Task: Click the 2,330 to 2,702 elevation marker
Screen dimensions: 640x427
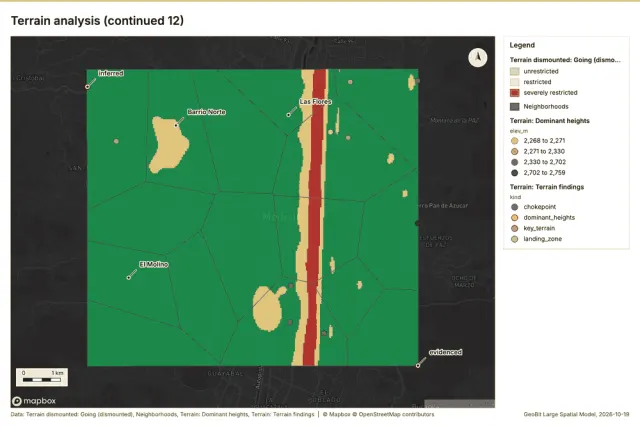Action: click(x=515, y=162)
